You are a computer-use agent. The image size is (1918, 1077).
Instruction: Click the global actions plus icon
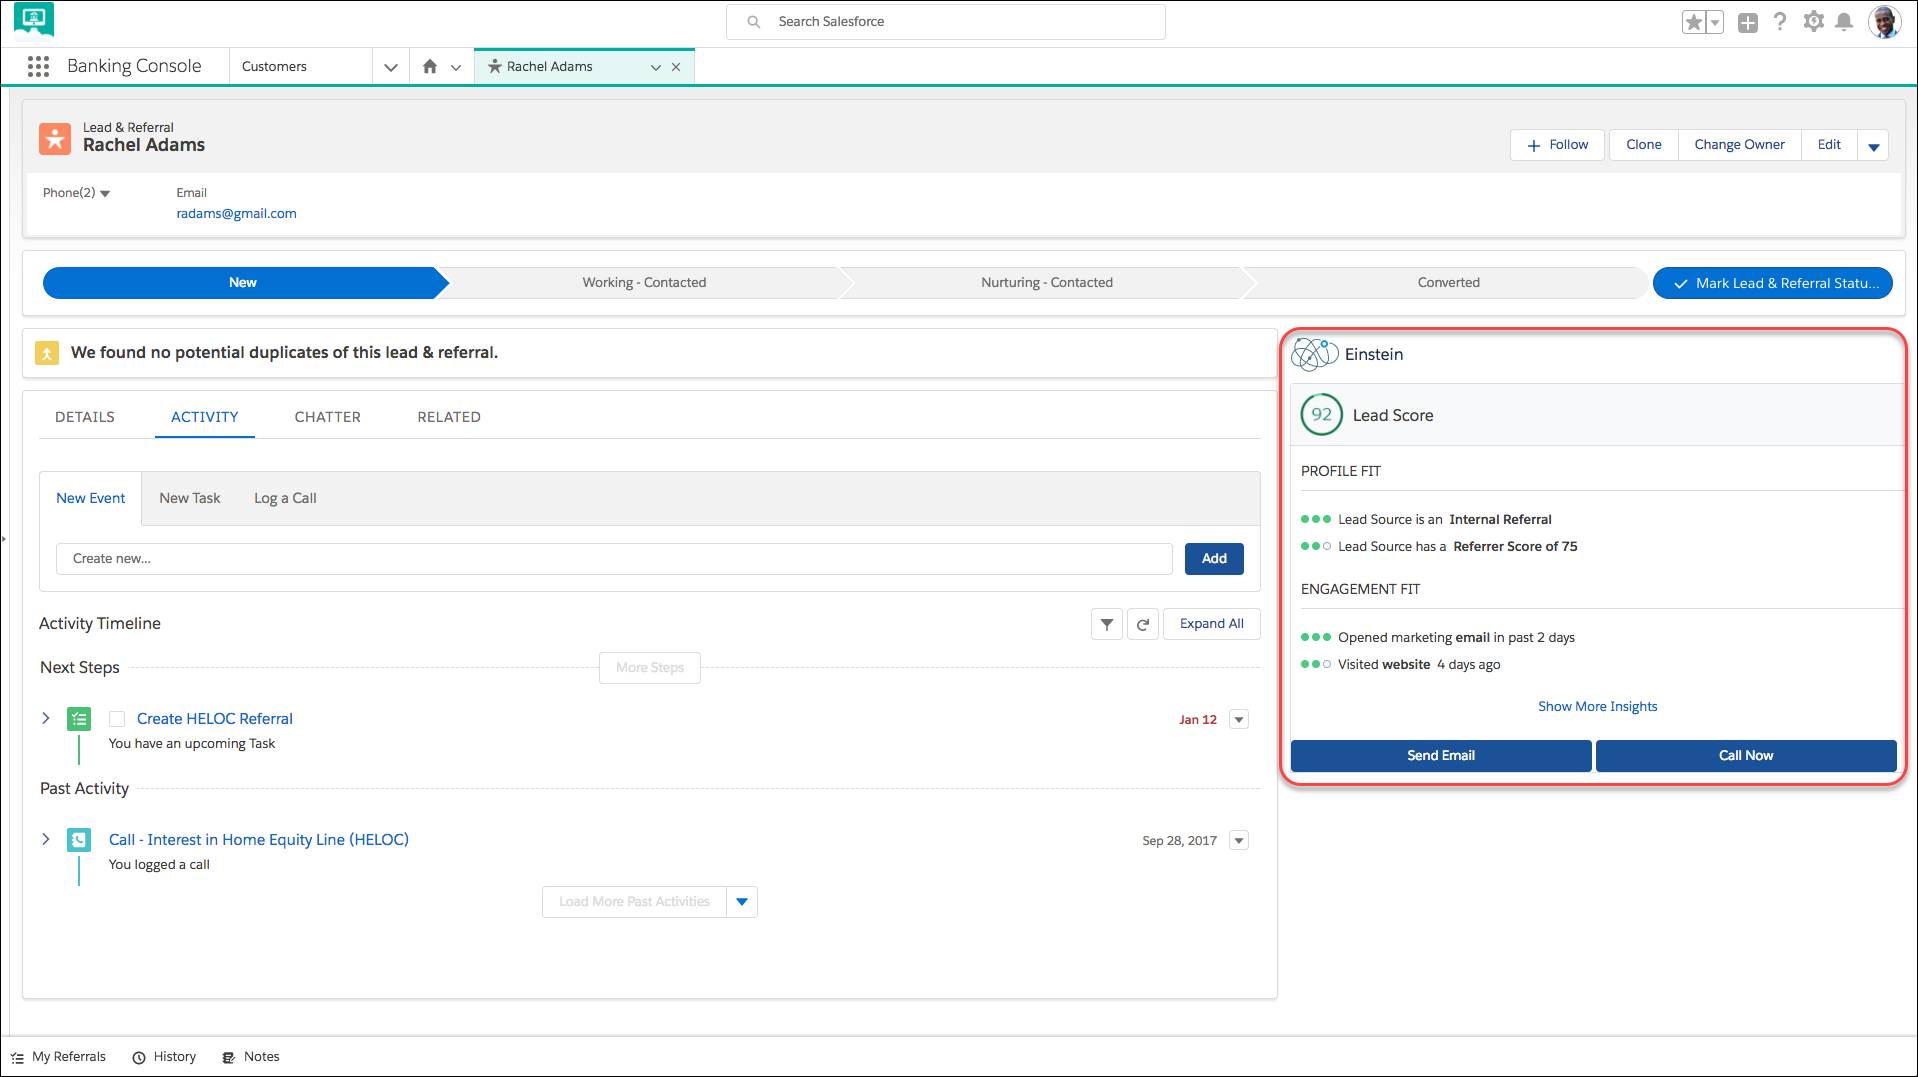point(1748,22)
